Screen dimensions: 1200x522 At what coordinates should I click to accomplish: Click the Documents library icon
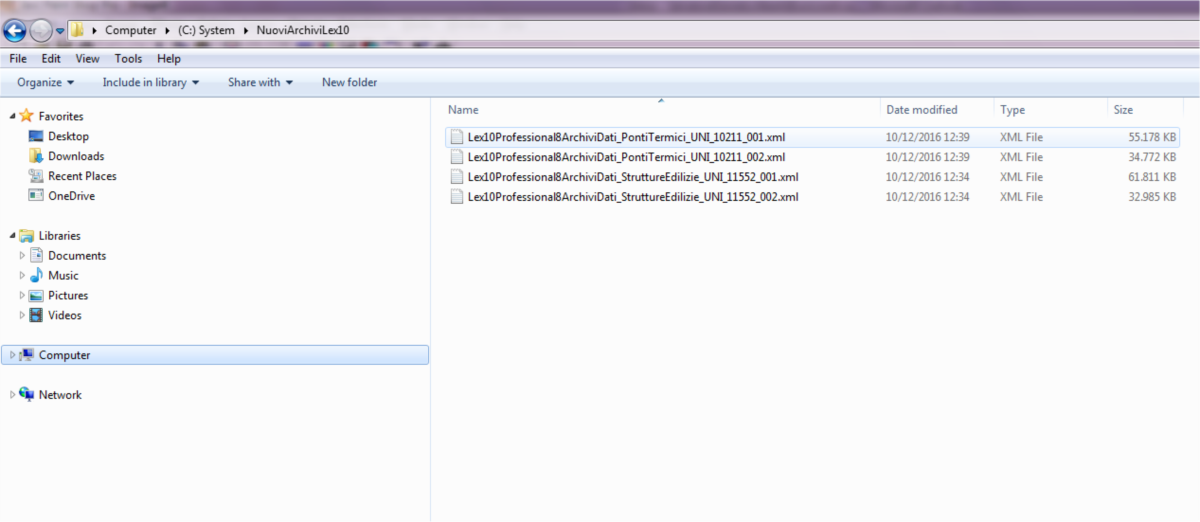tap(36, 255)
